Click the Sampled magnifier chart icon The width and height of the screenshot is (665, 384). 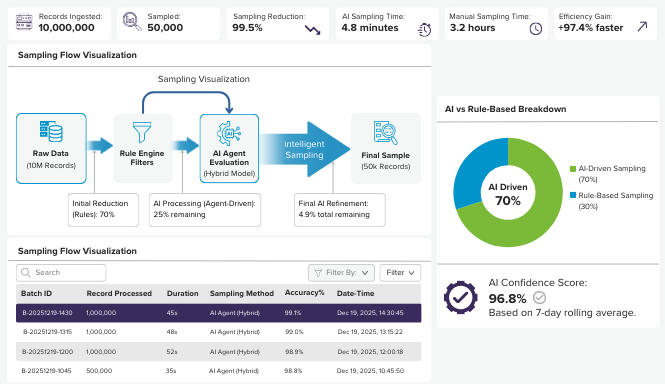pos(132,21)
